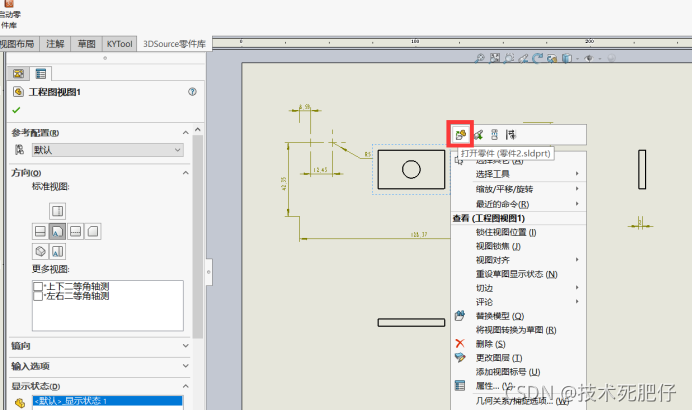Open the 最近的命令 submenu

519,204
